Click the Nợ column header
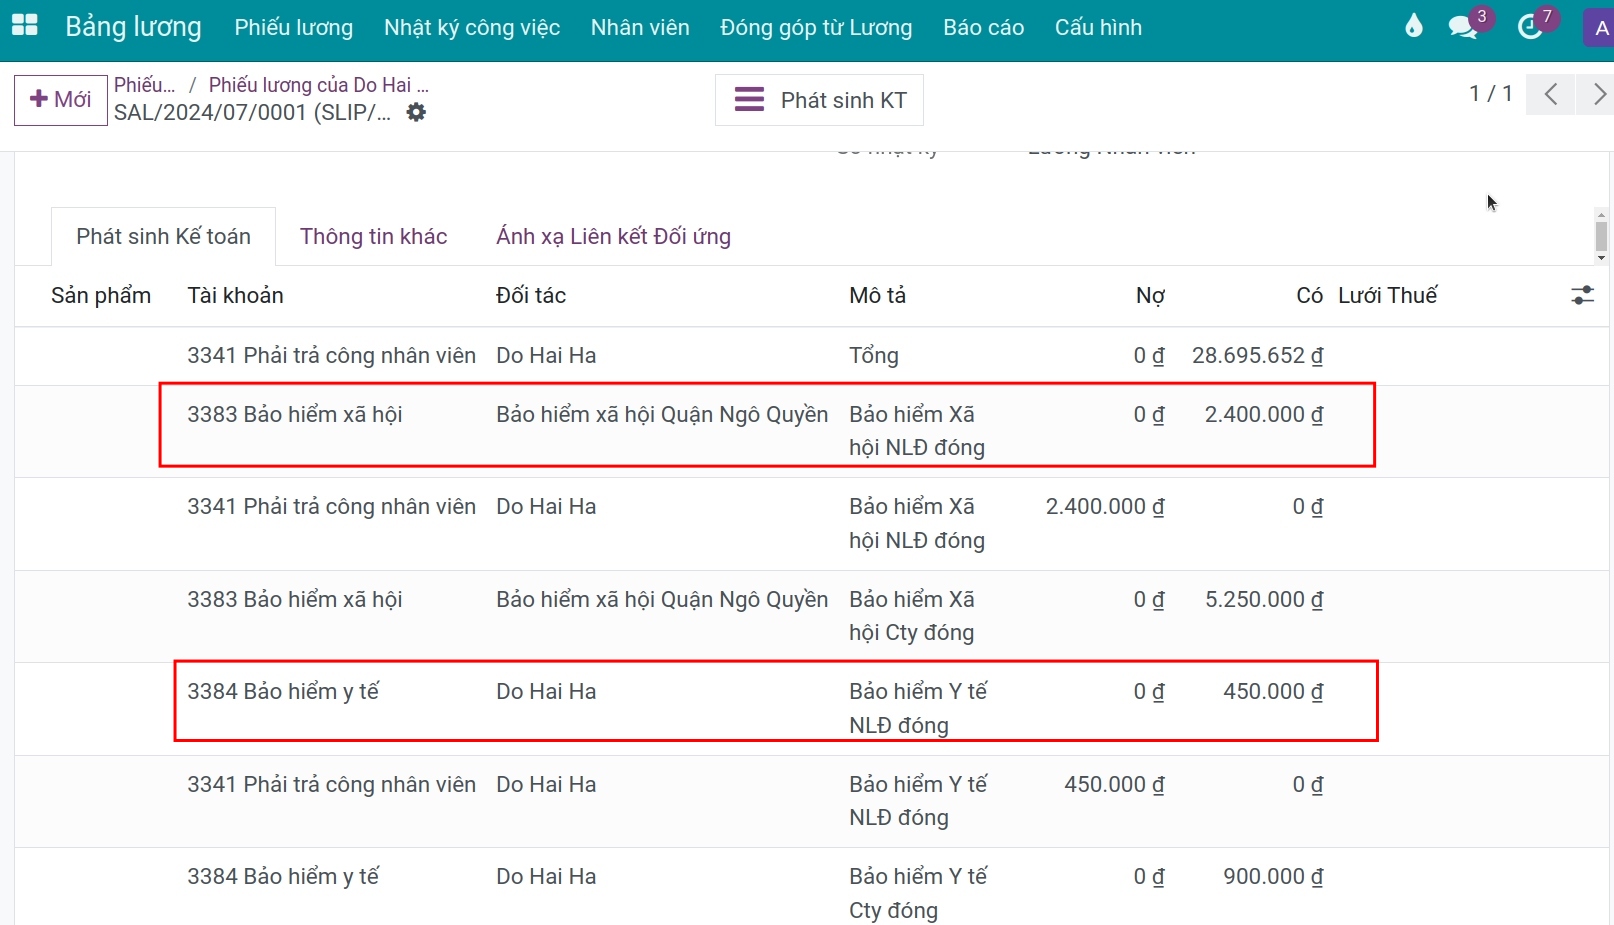Screen dimensions: 1614x925 [x=1150, y=295]
